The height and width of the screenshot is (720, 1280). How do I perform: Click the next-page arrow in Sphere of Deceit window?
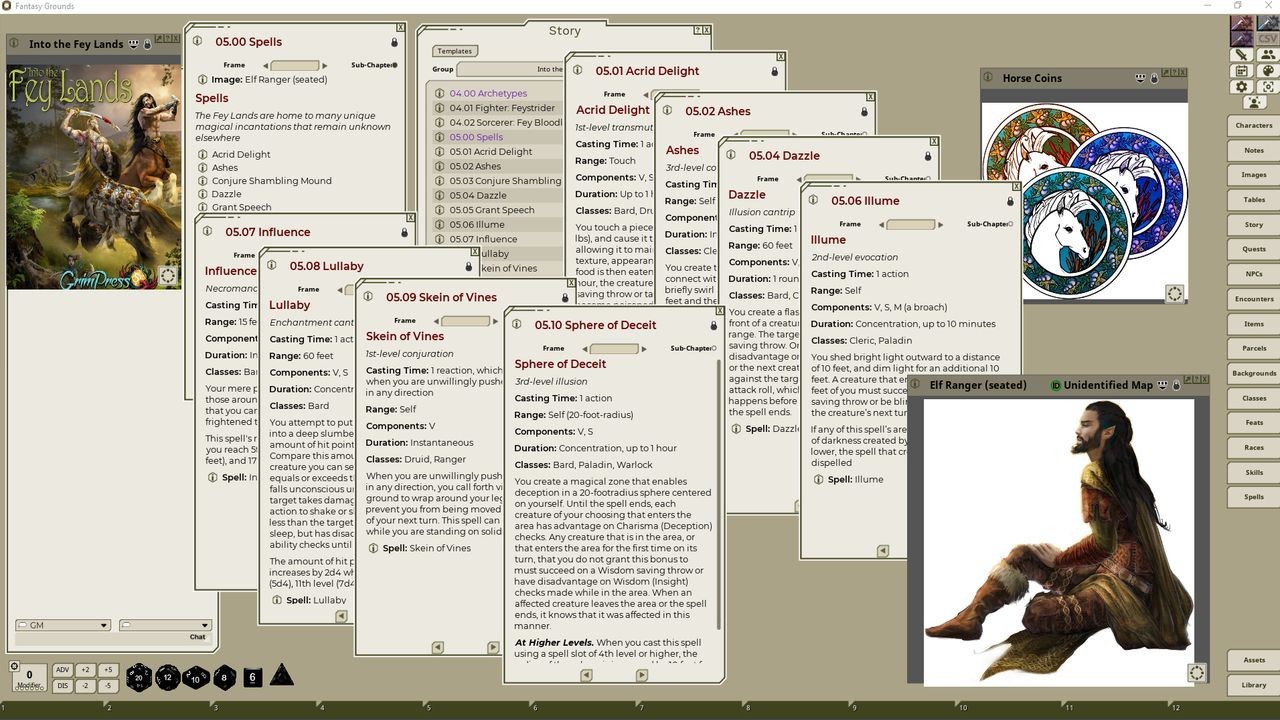(641, 675)
